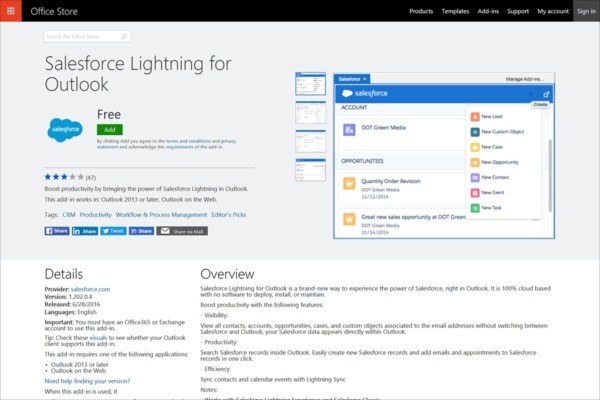The width and height of the screenshot is (600, 400).
Task: Click Great new sales opportunity crown icon
Action: click(349, 219)
